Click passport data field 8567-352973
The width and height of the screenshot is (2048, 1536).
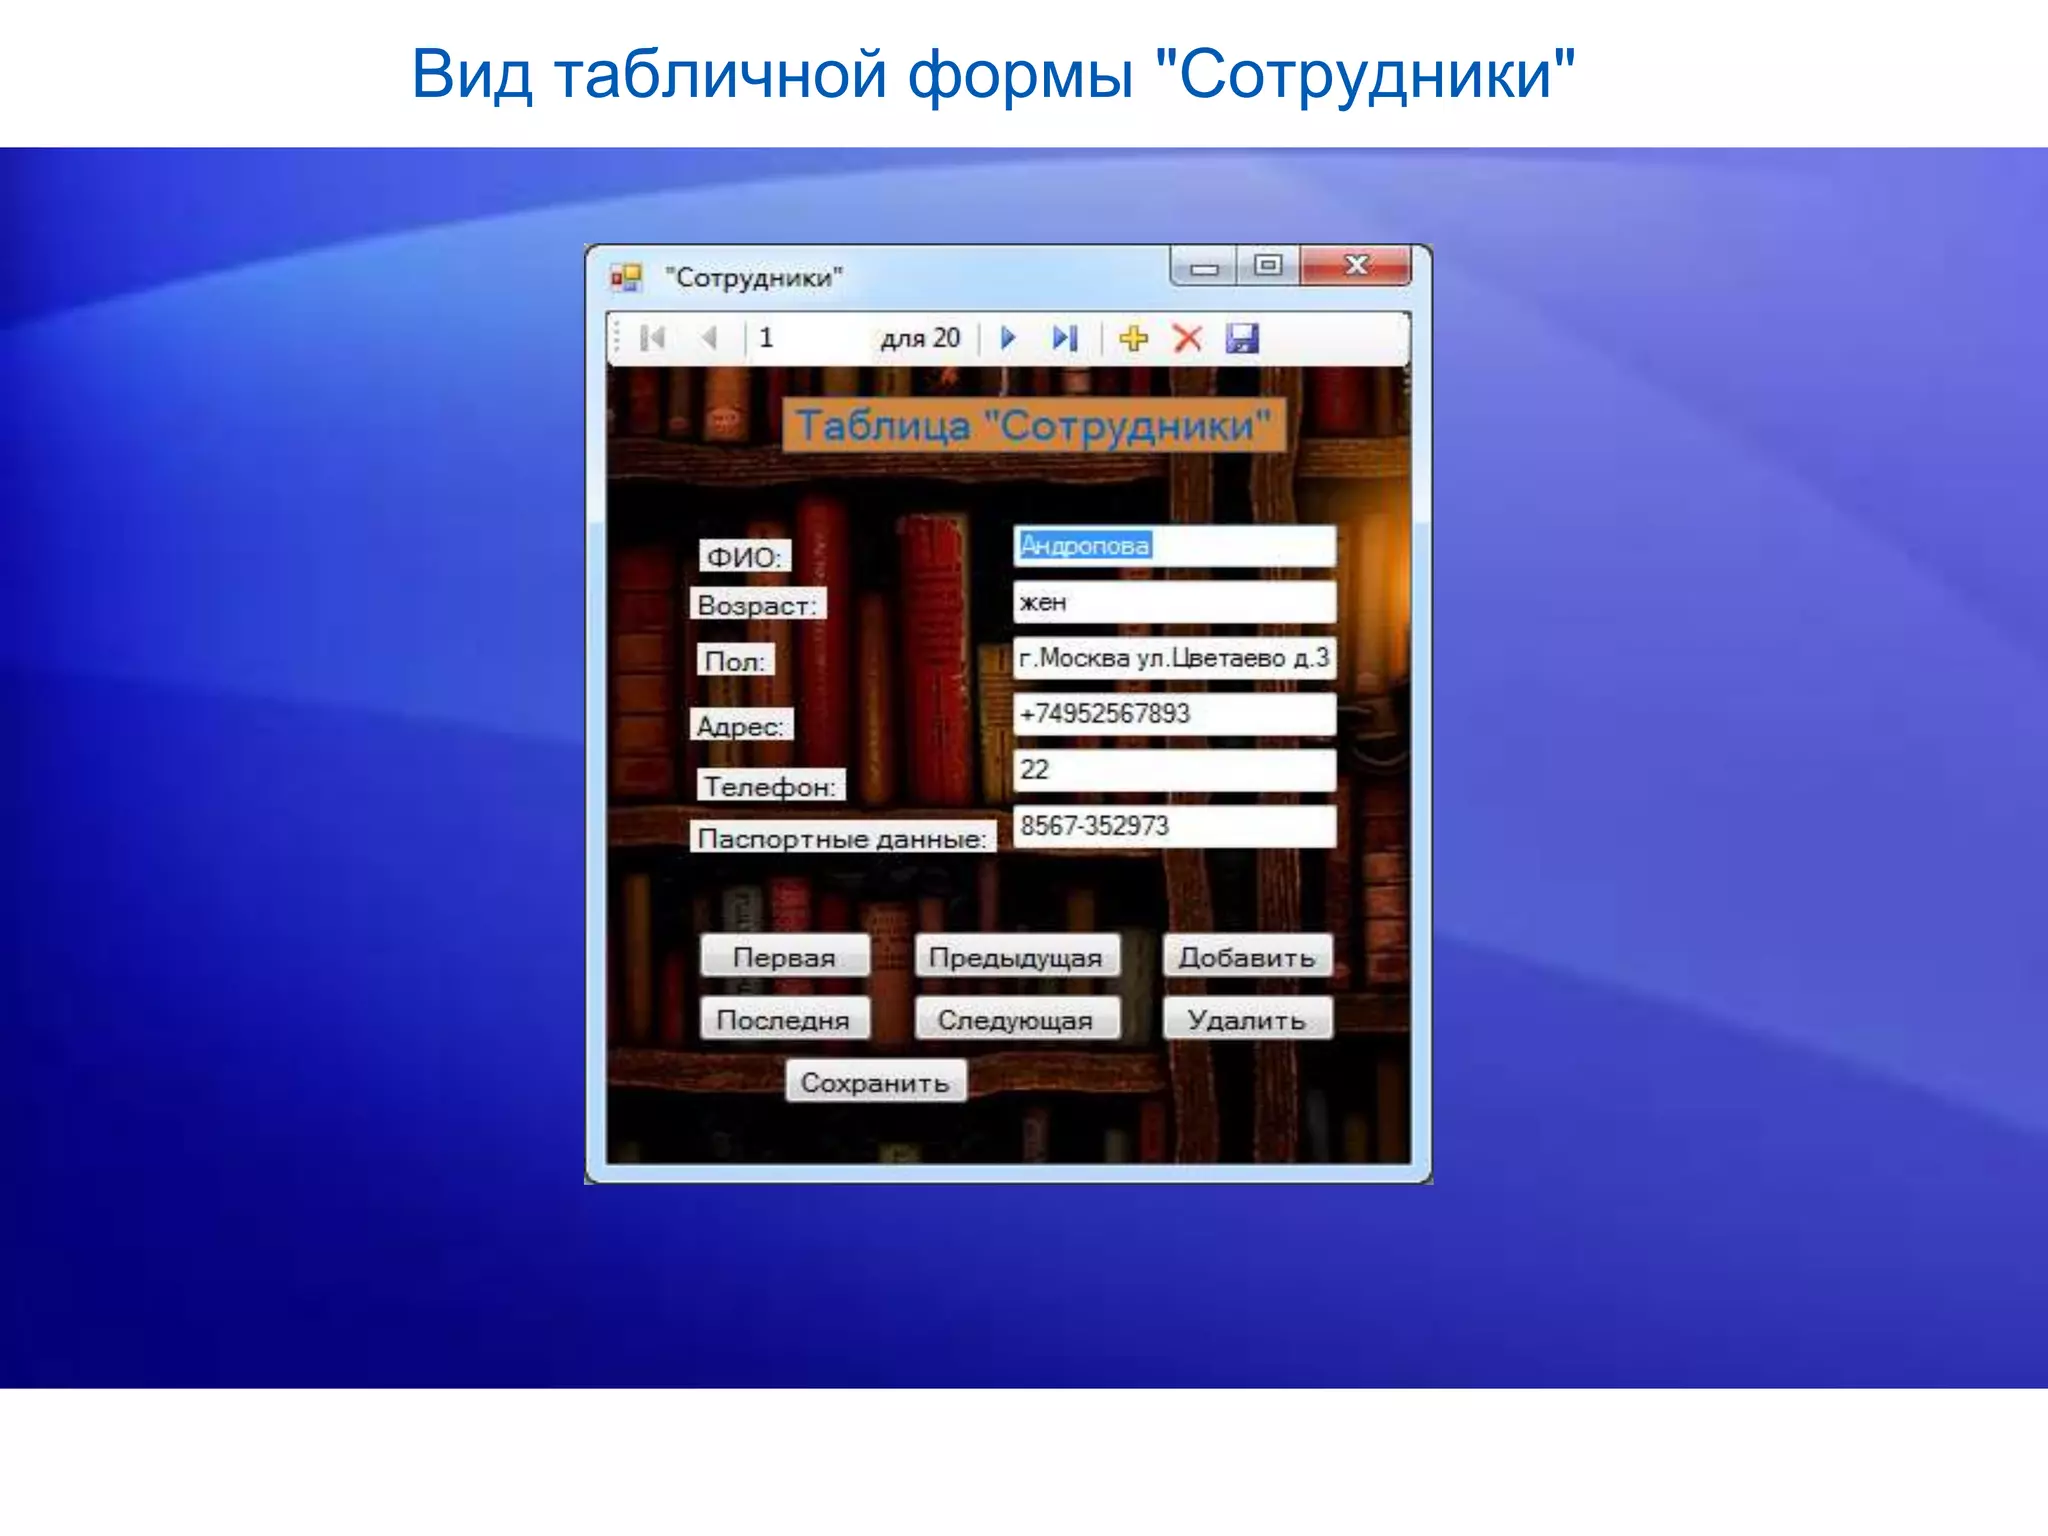click(x=1174, y=826)
